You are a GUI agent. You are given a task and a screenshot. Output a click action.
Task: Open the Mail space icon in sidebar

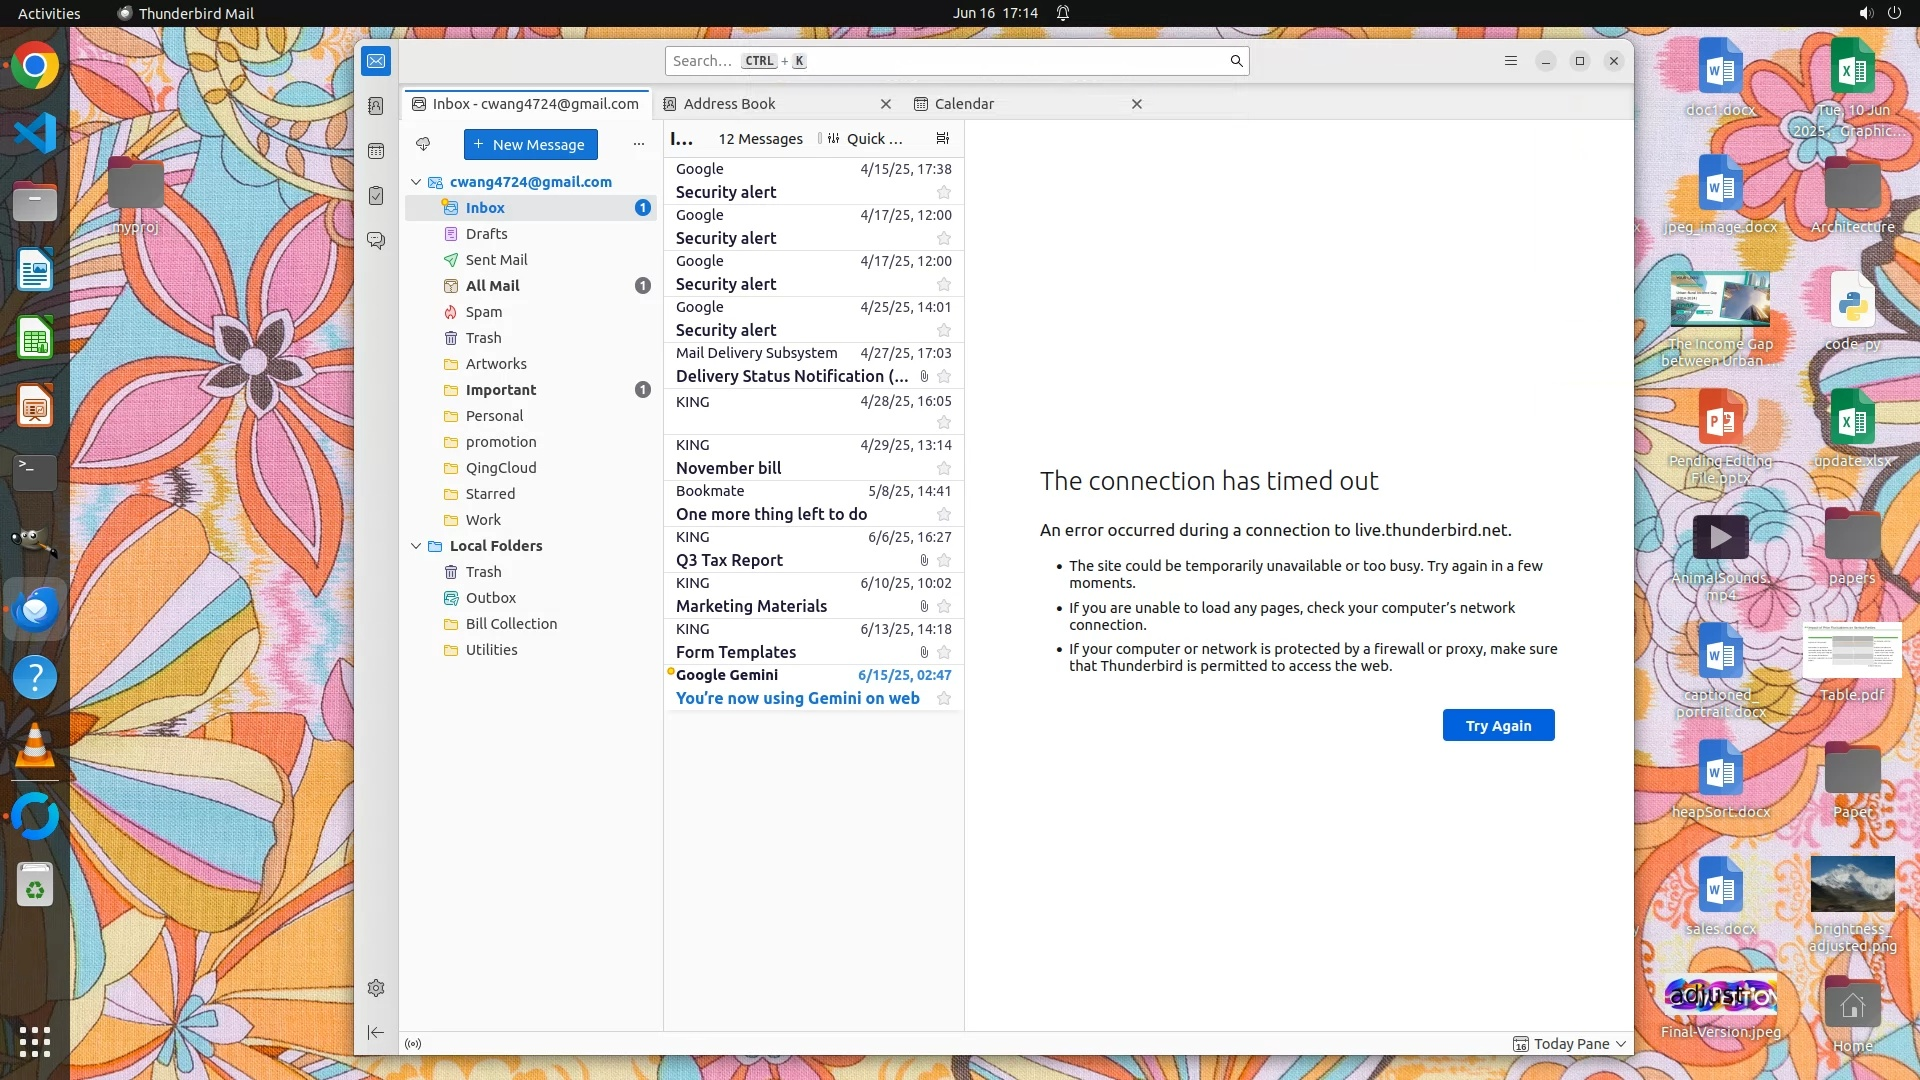pos(376,61)
